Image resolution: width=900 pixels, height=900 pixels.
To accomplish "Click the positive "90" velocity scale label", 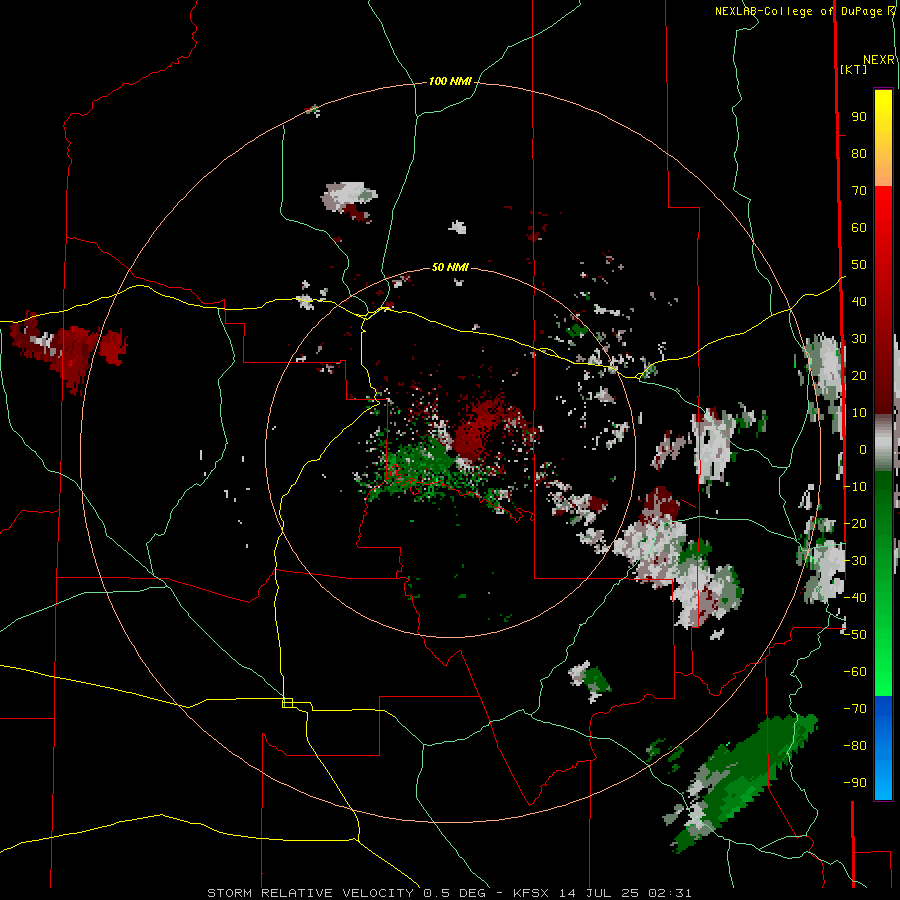I will [859, 117].
